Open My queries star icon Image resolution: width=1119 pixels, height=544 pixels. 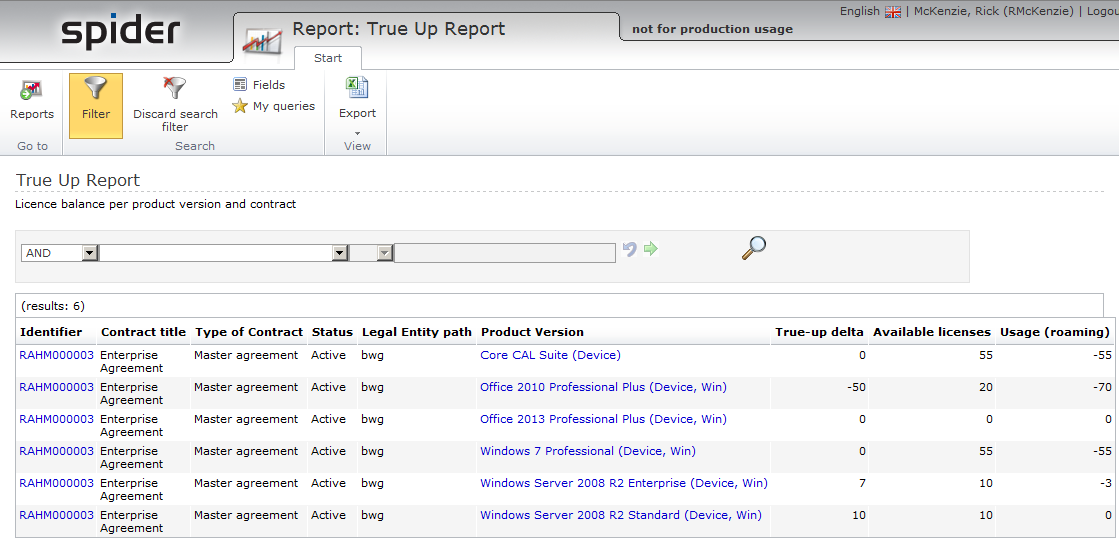(x=240, y=106)
